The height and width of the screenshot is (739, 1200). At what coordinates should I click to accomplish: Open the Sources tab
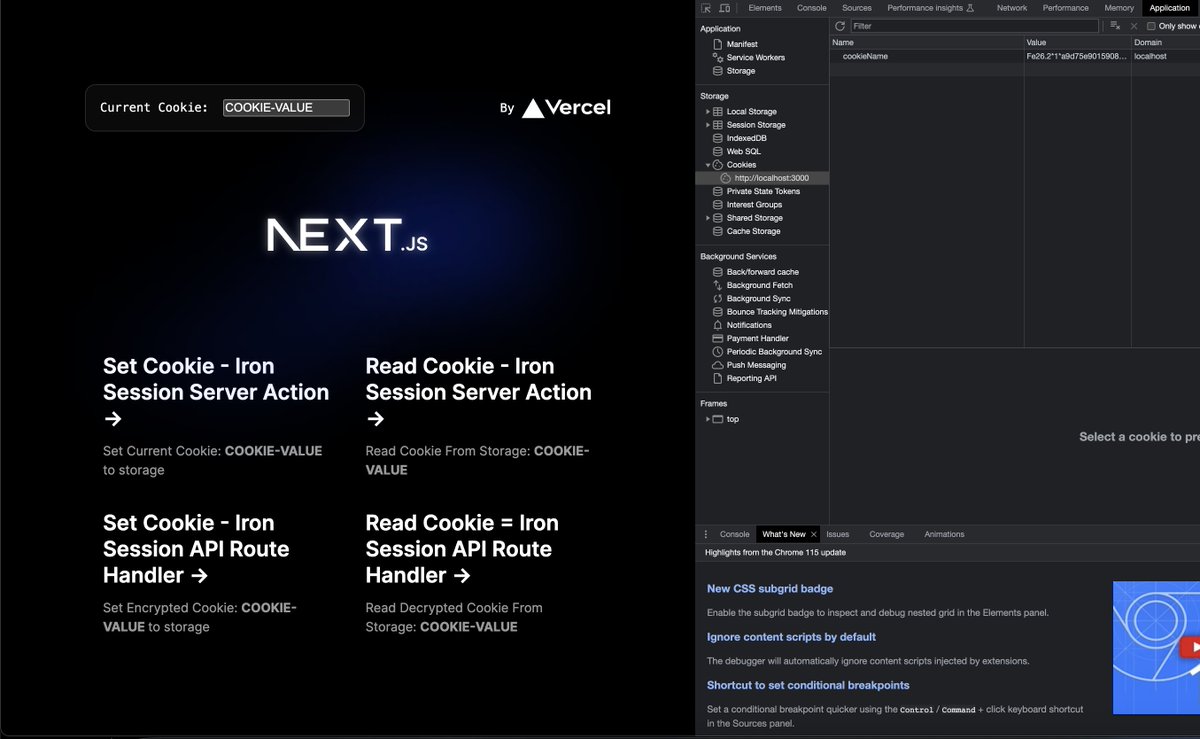(x=857, y=8)
